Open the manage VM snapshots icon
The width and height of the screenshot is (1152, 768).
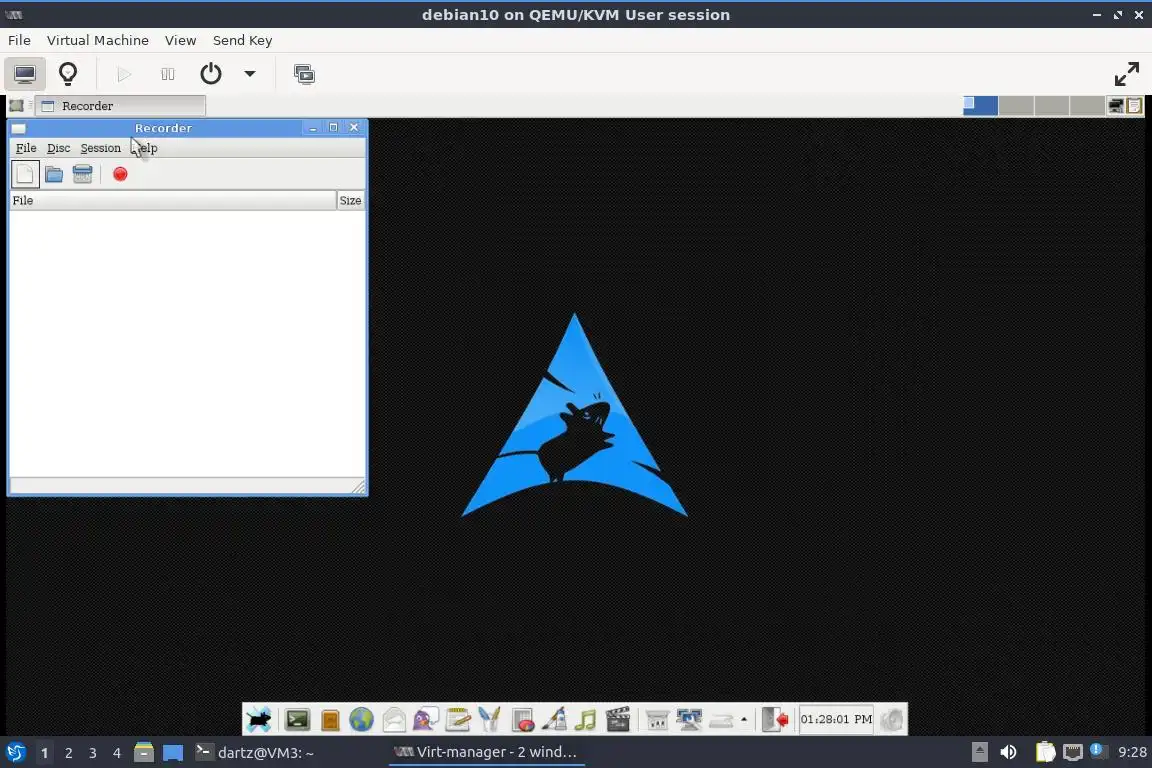304,74
